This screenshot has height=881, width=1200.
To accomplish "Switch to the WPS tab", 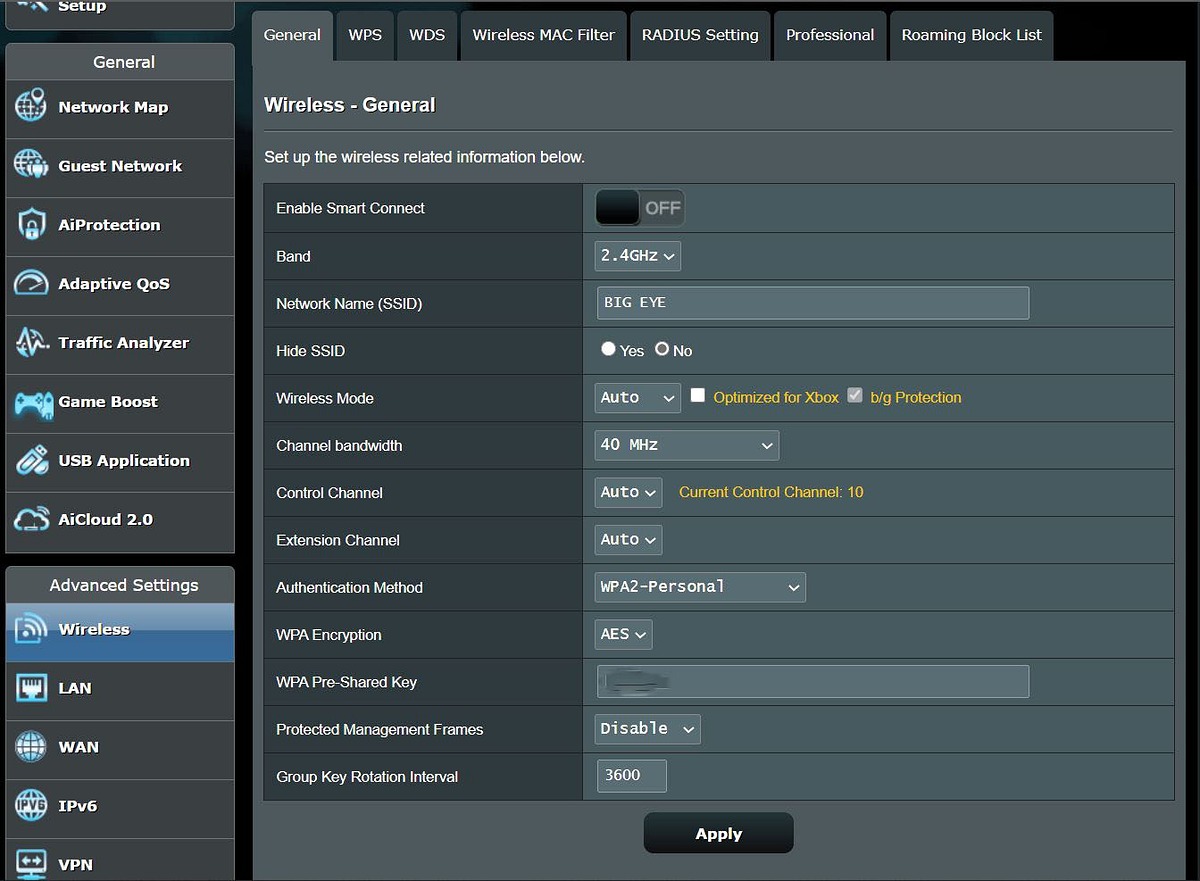I will tap(365, 35).
